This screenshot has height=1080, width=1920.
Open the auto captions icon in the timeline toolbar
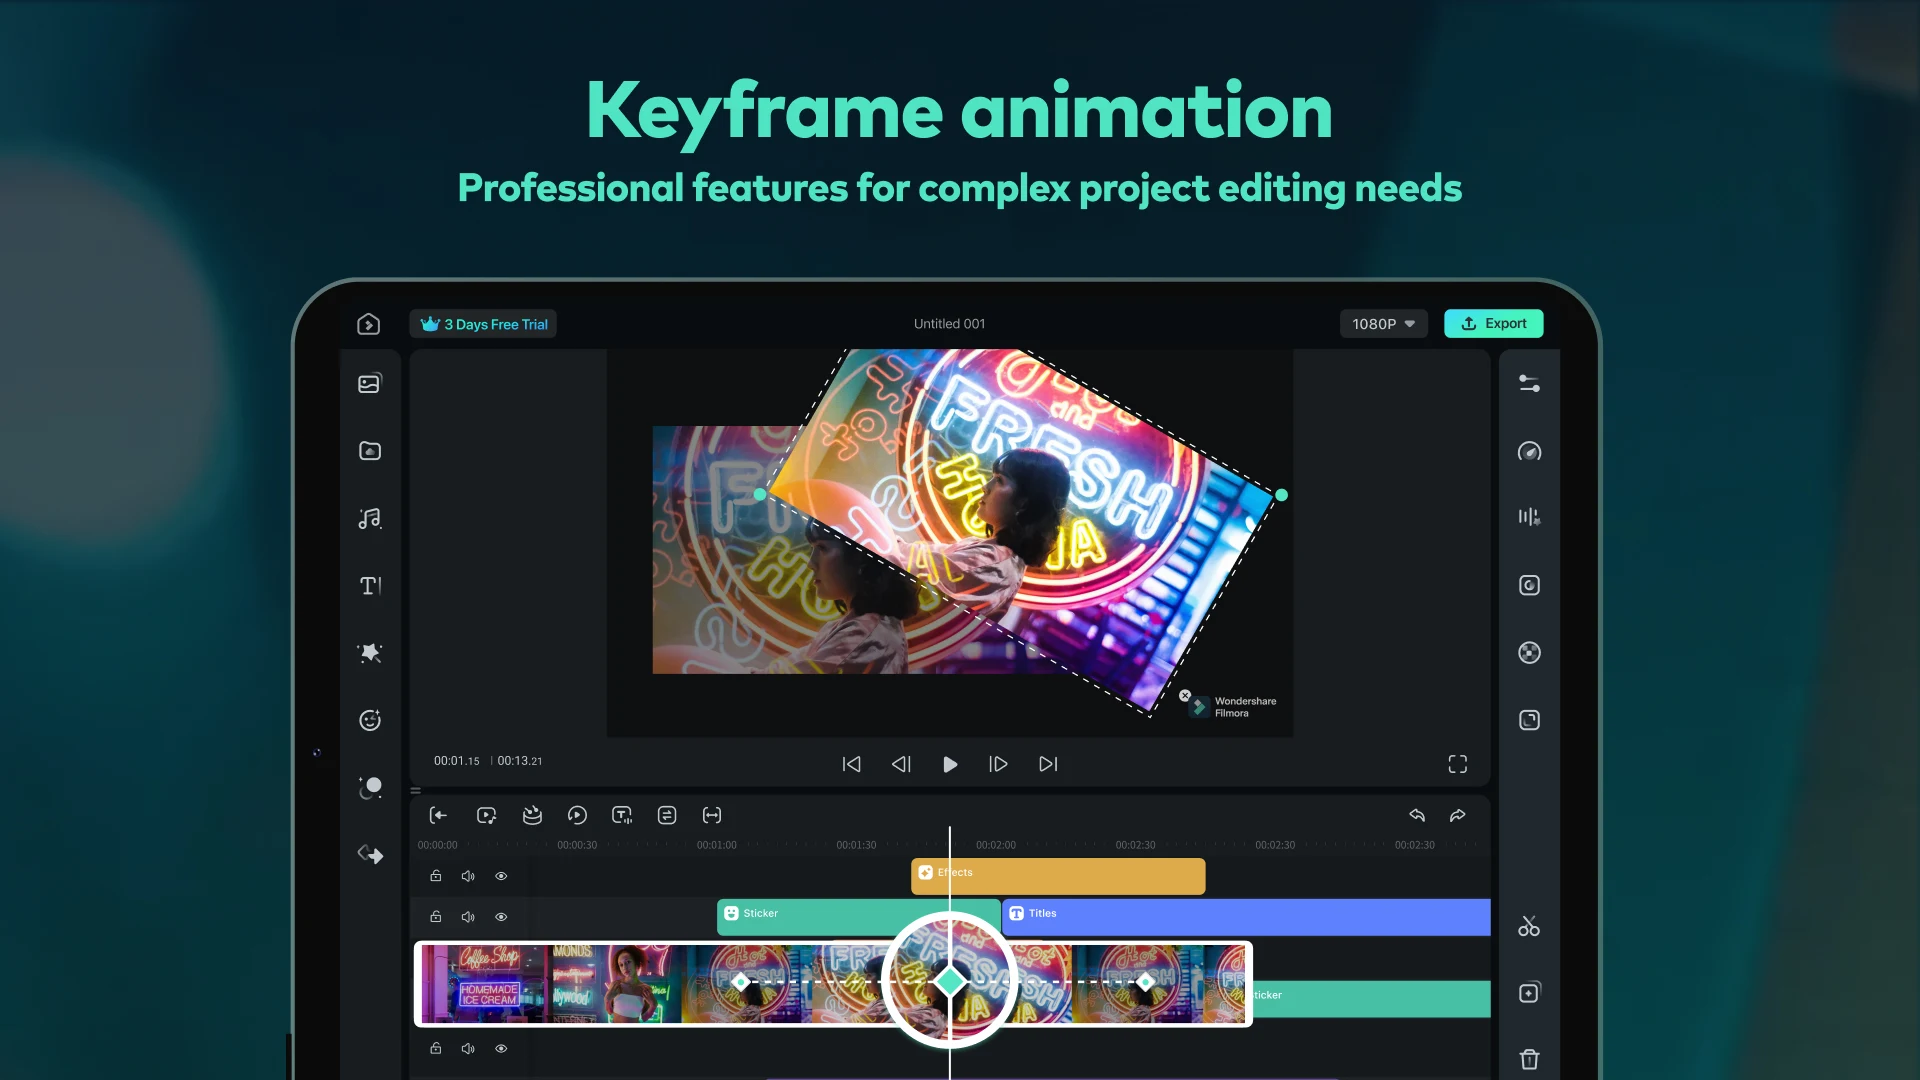coord(621,815)
